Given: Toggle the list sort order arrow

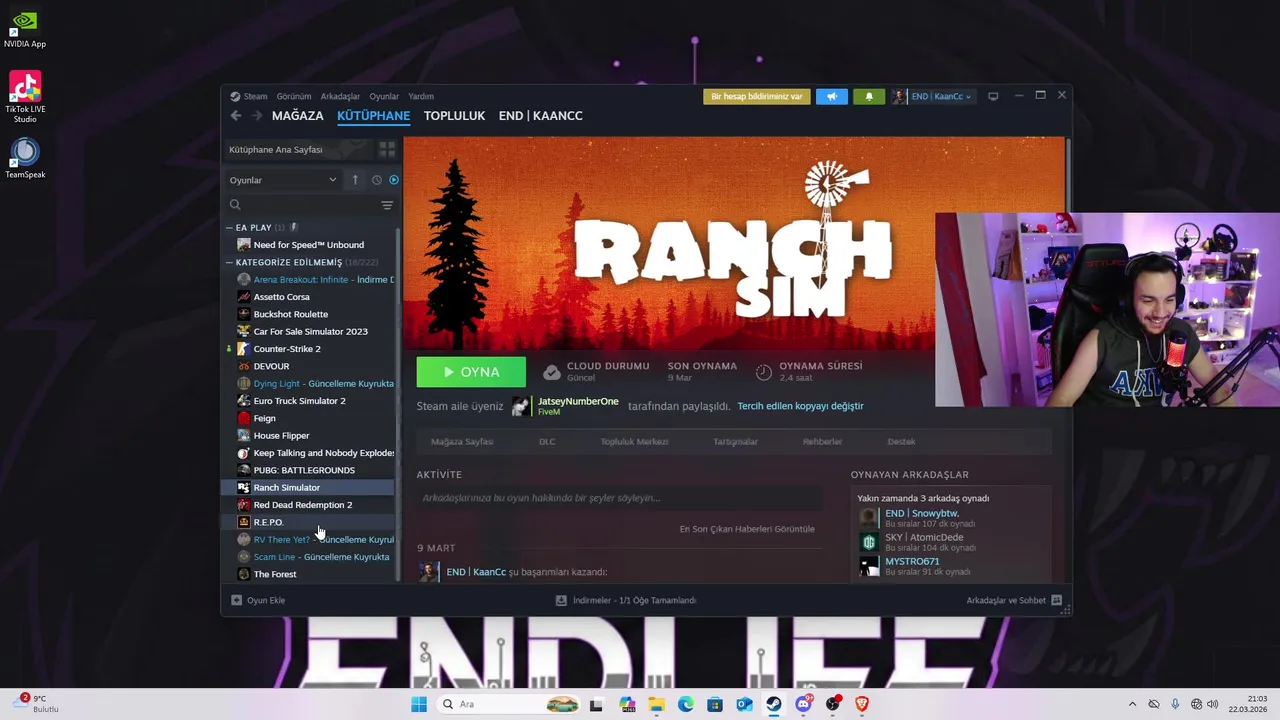Looking at the screenshot, I should click(x=355, y=180).
